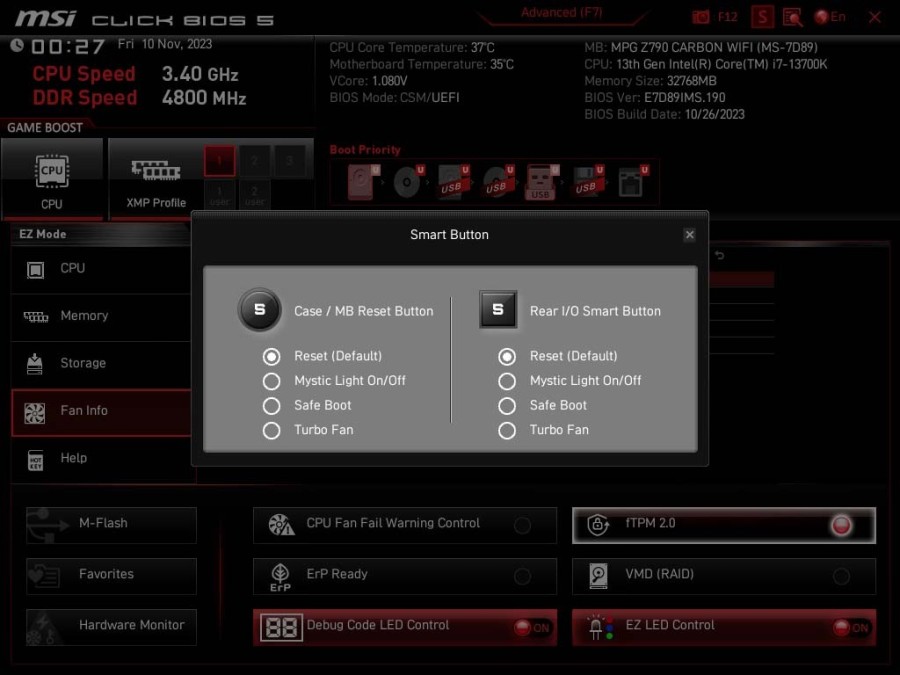
Task: Close the Smart Button dialog
Action: coord(689,234)
